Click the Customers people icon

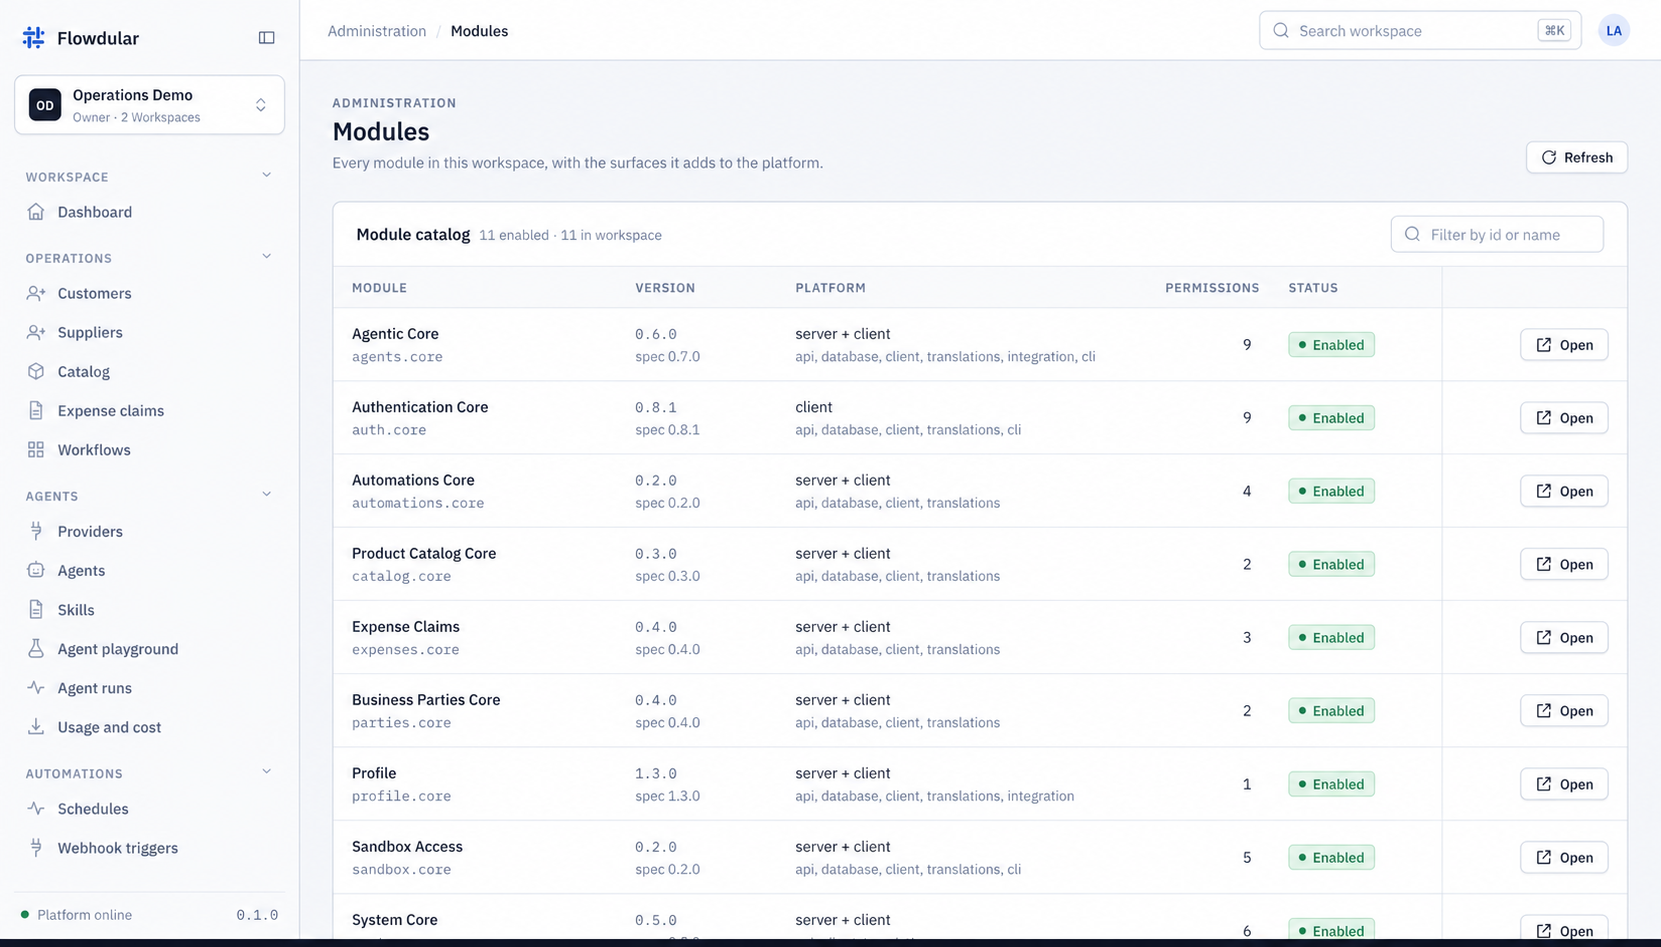(x=36, y=293)
